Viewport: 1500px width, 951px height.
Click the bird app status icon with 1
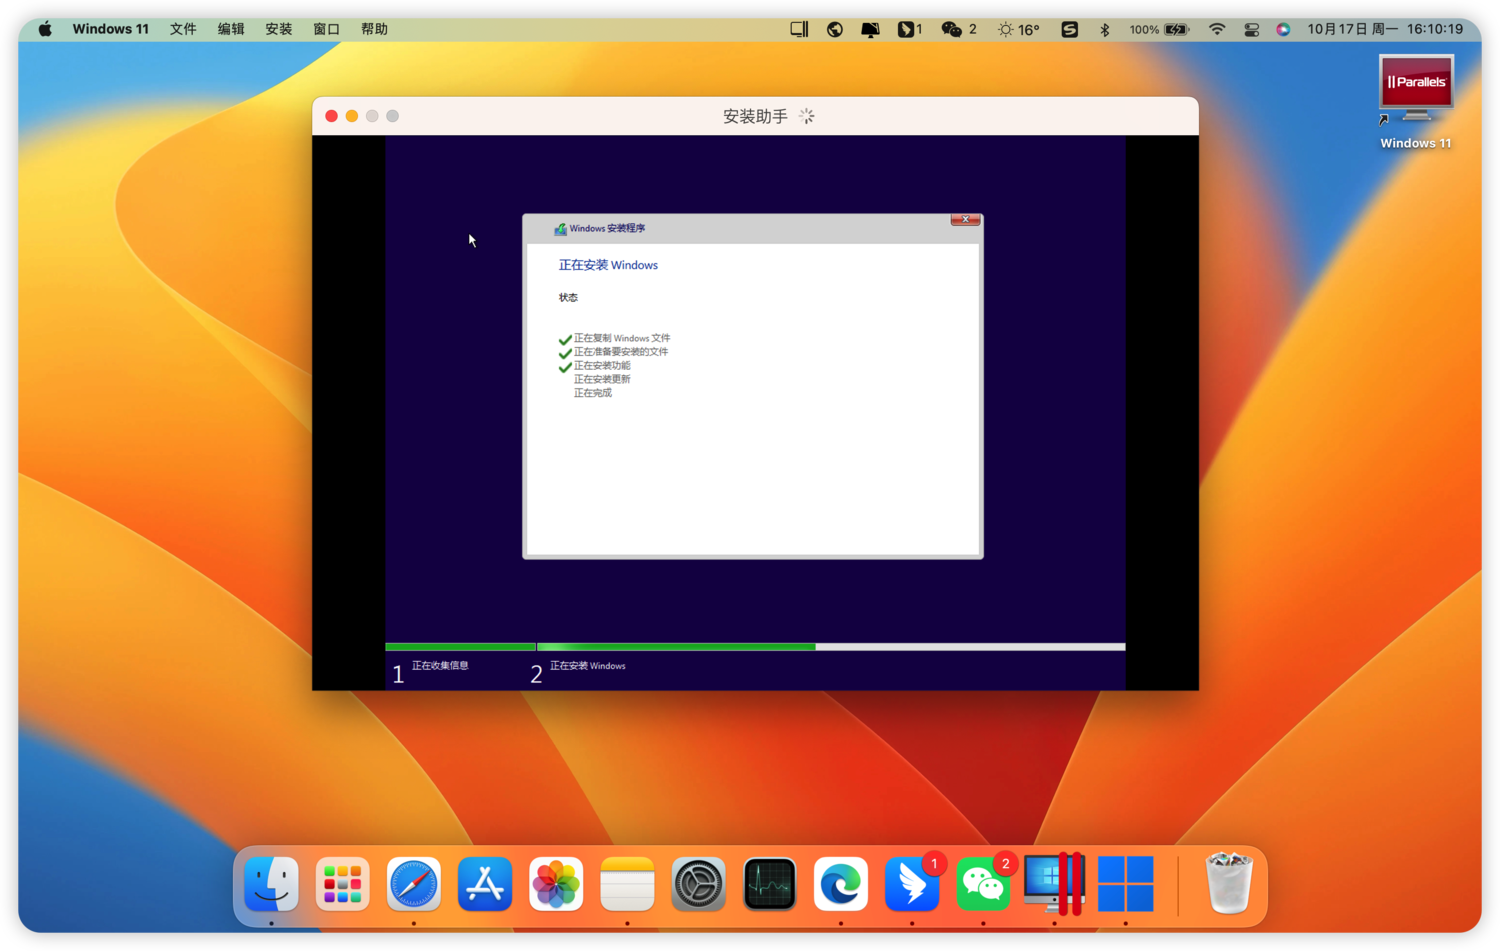[x=910, y=29]
